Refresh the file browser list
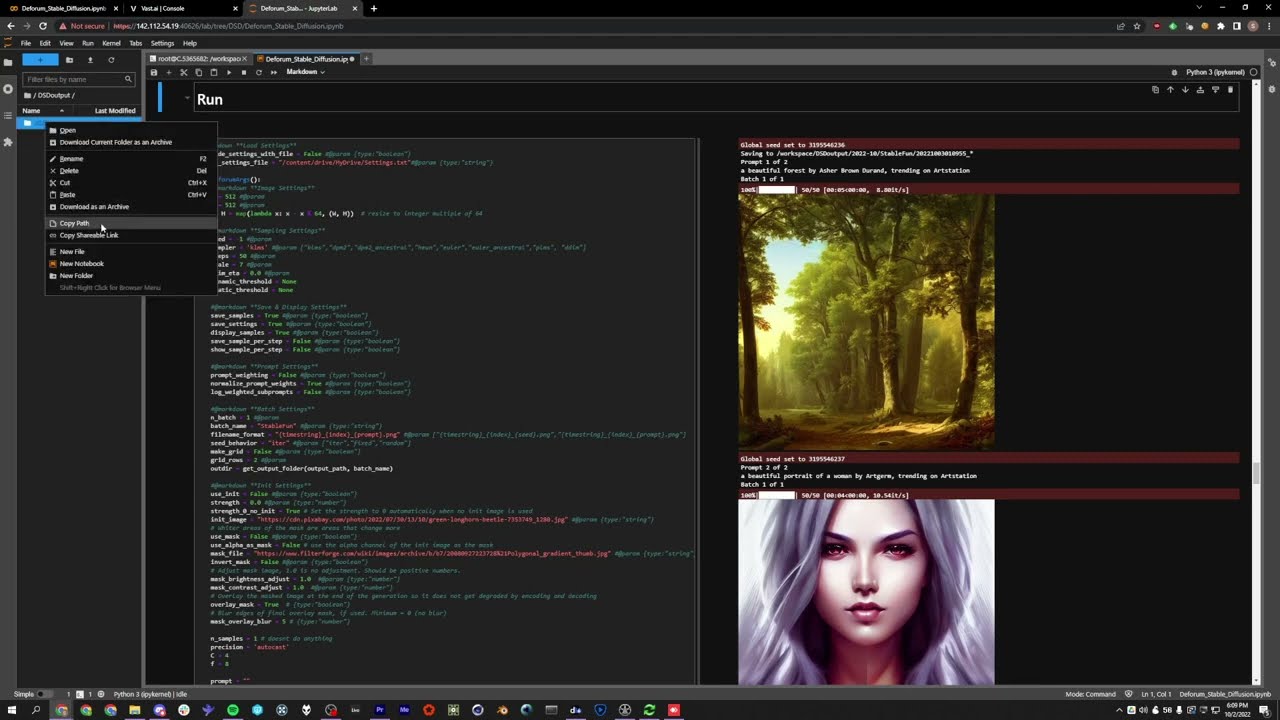Image resolution: width=1280 pixels, height=720 pixels. click(x=111, y=60)
